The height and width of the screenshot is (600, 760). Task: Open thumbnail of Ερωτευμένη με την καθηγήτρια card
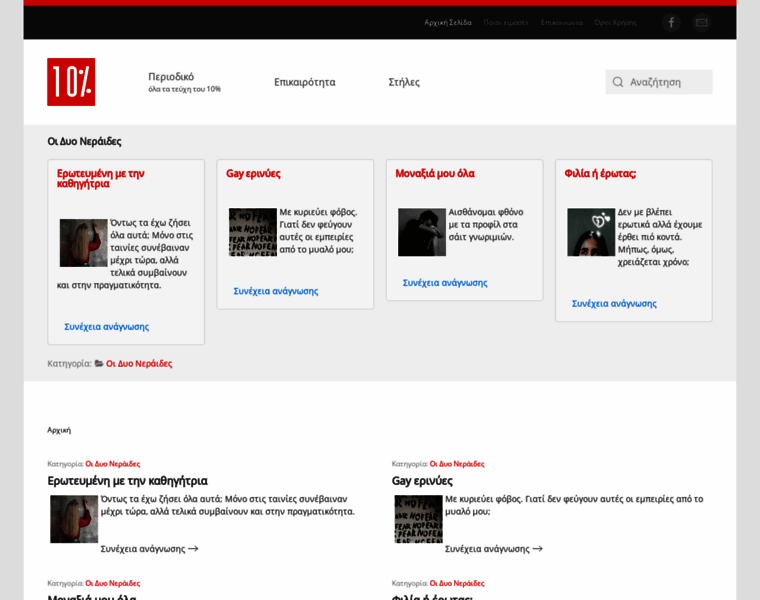(83, 243)
